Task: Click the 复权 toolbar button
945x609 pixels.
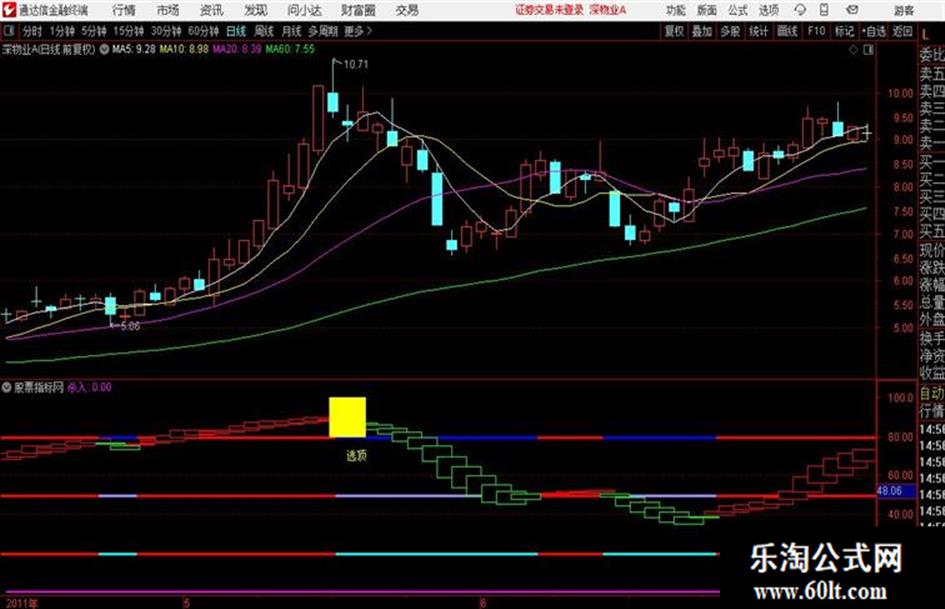Action: pos(674,31)
